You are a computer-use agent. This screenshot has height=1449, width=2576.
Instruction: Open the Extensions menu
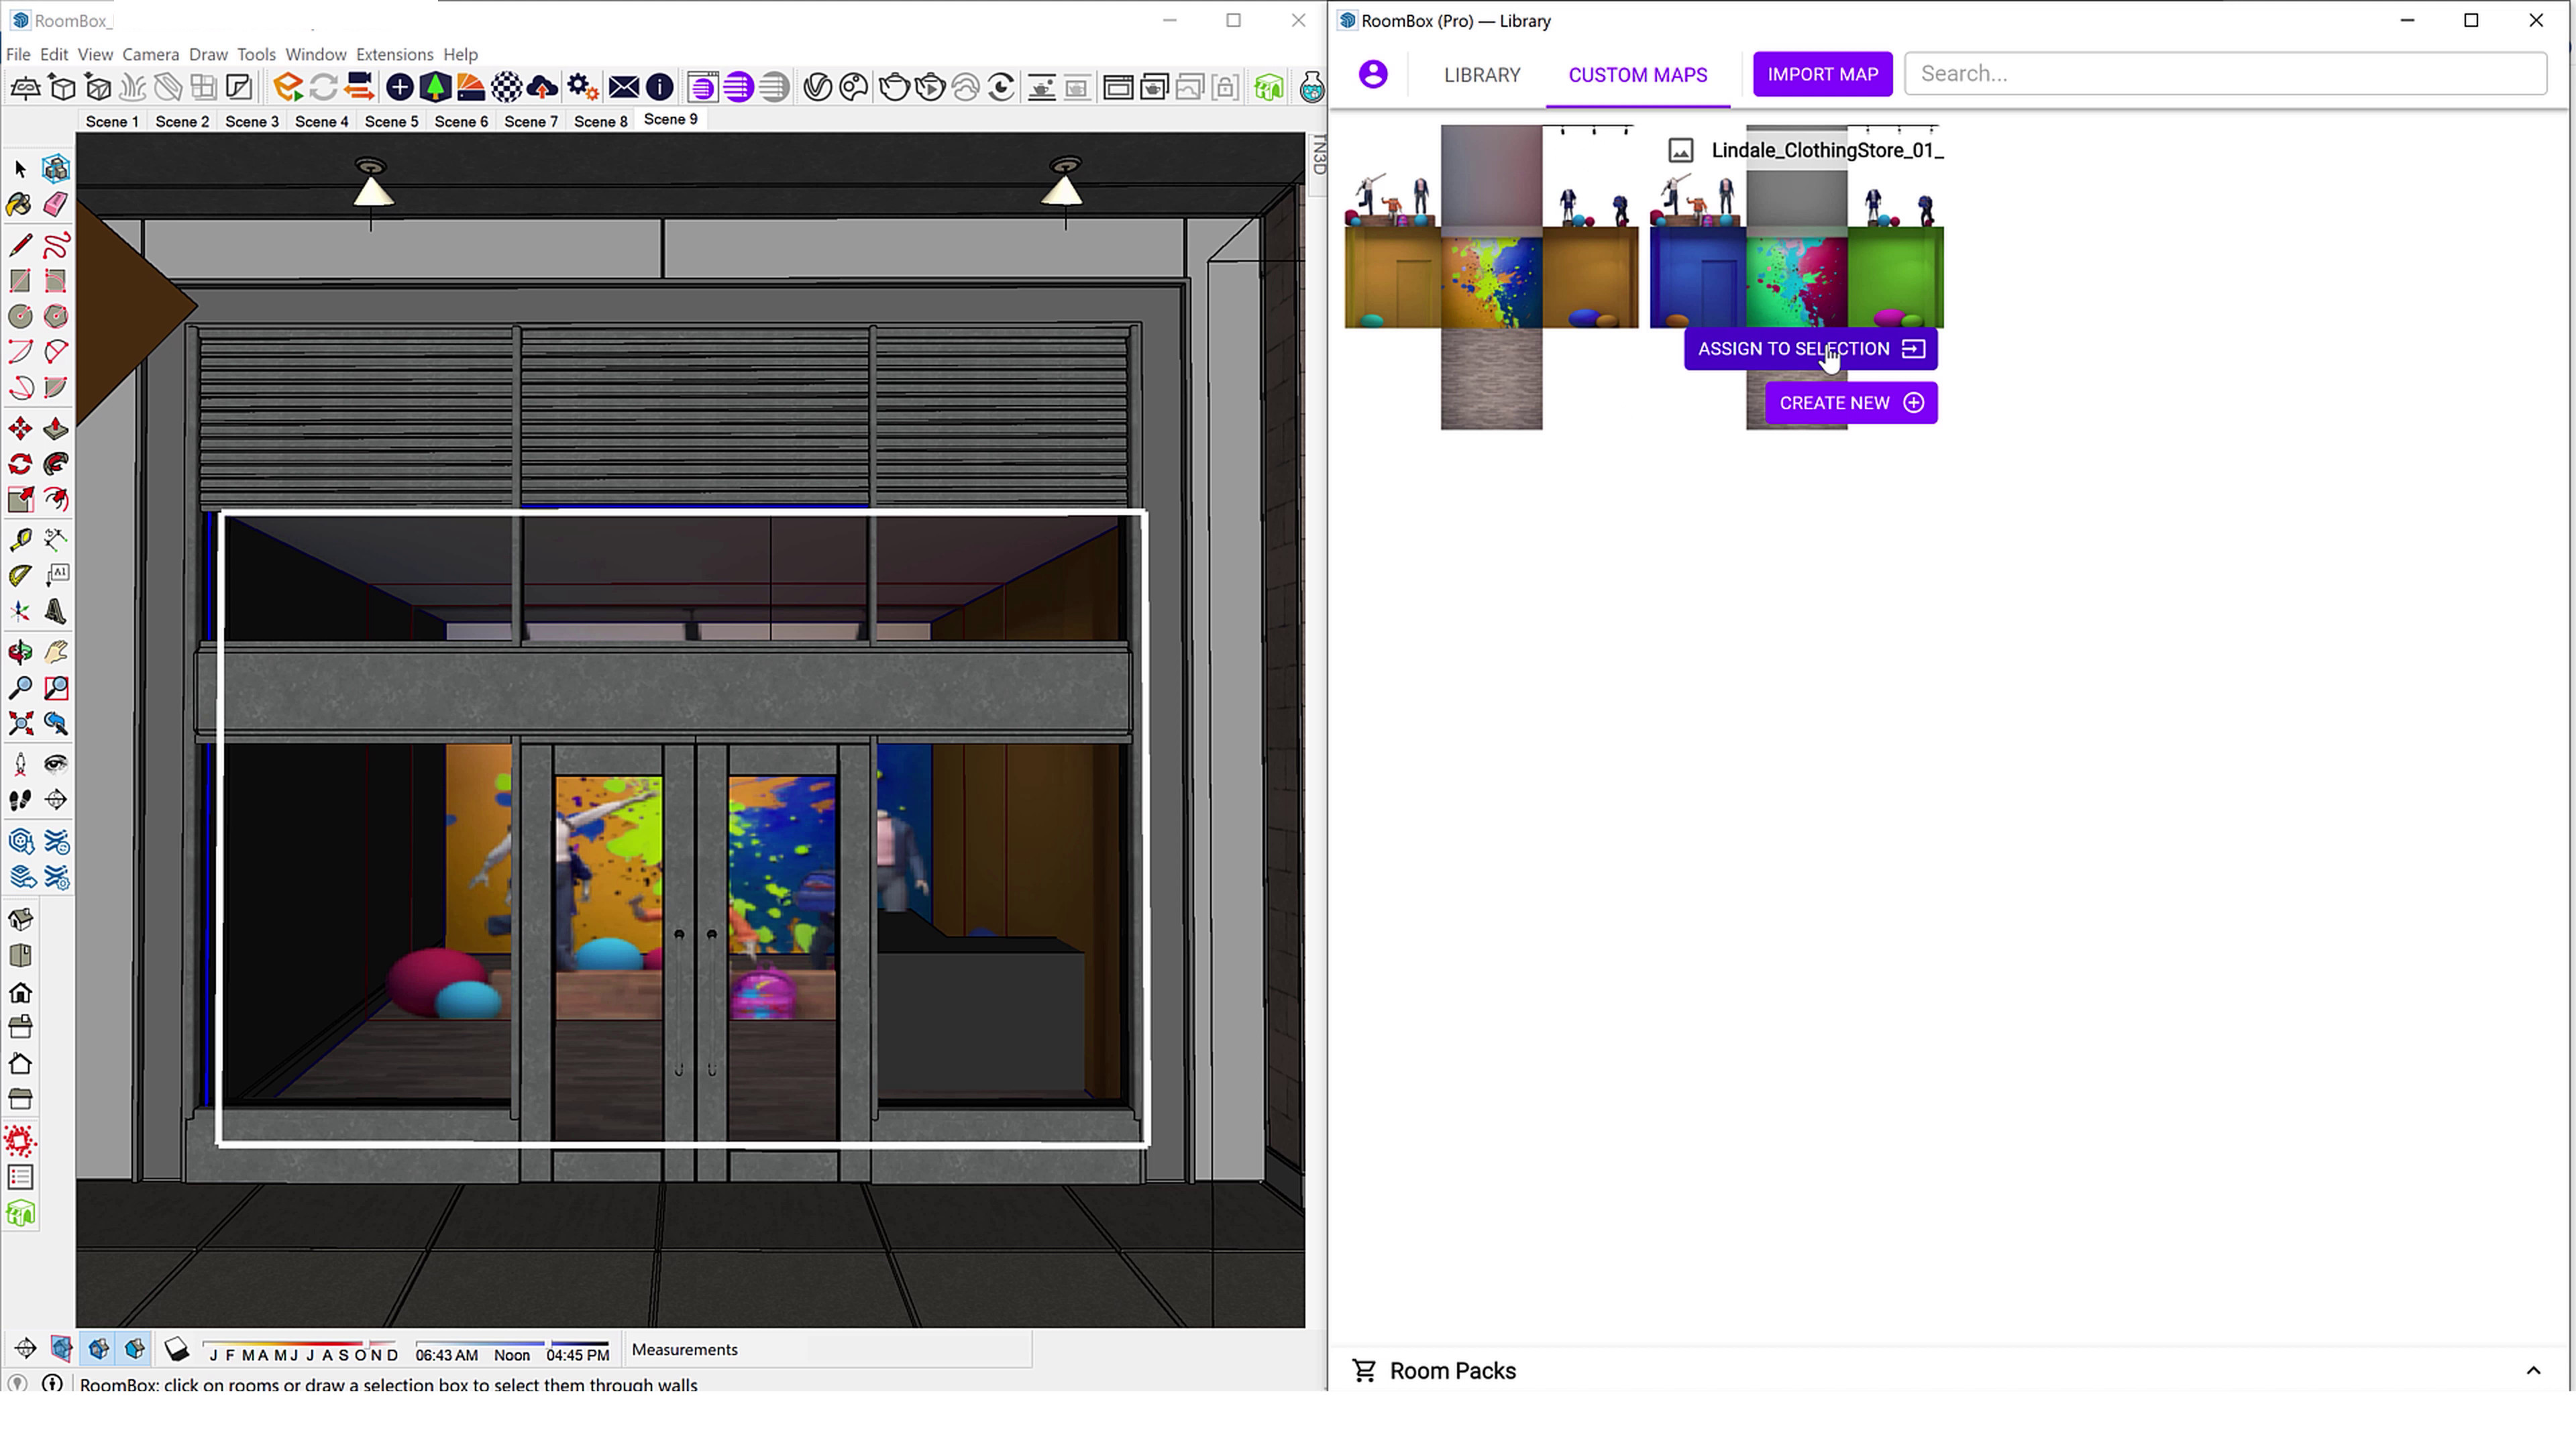[x=394, y=54]
